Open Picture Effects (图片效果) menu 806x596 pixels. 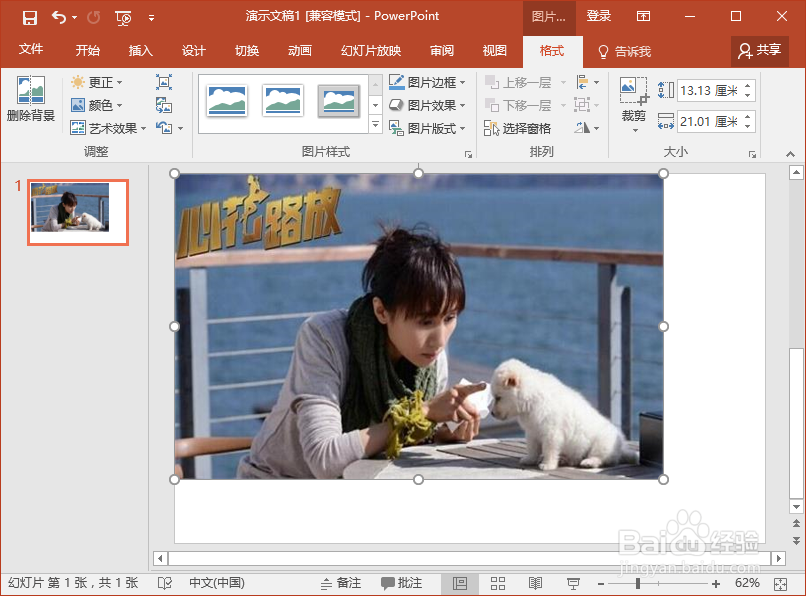point(427,105)
